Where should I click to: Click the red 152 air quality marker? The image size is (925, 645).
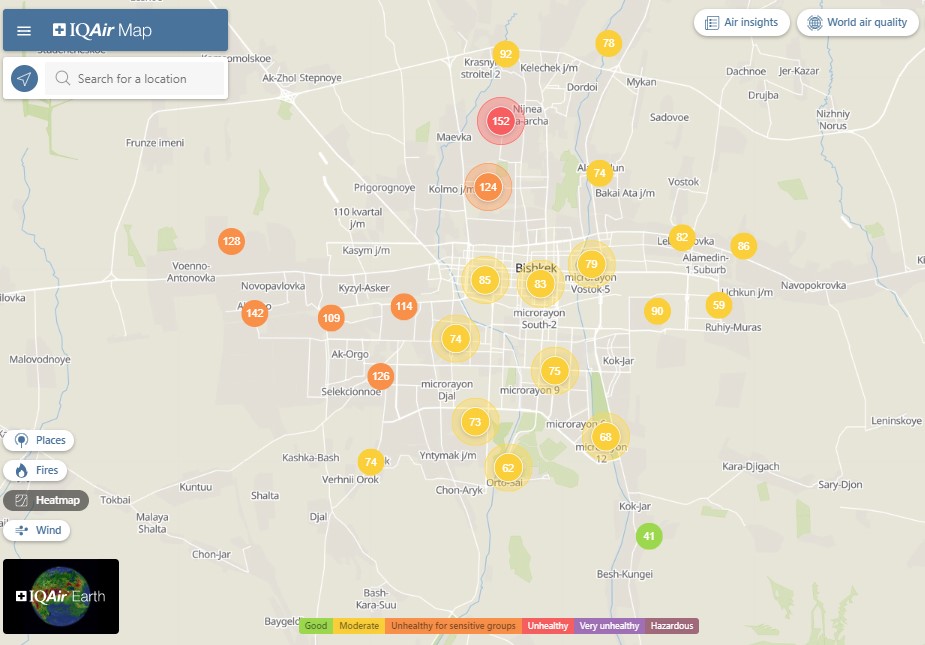coord(501,121)
